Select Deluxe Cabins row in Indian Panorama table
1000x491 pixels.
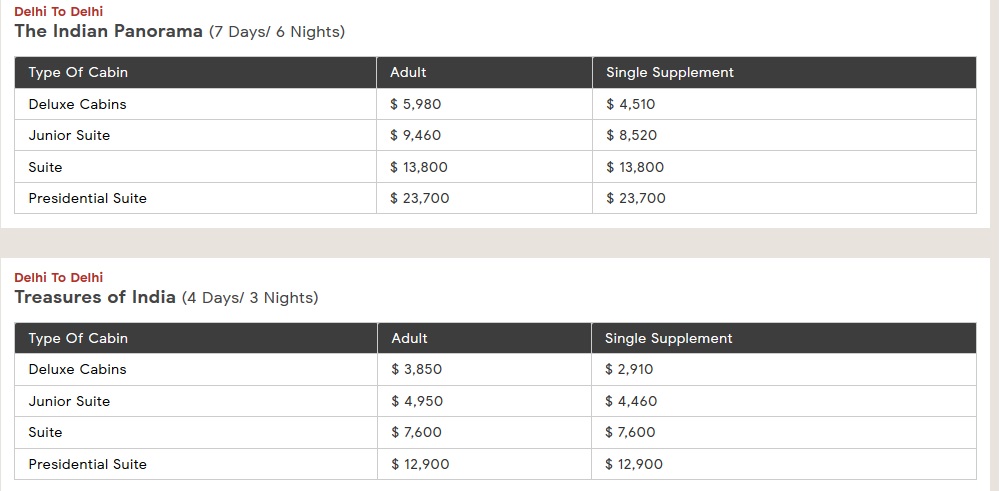77,104
